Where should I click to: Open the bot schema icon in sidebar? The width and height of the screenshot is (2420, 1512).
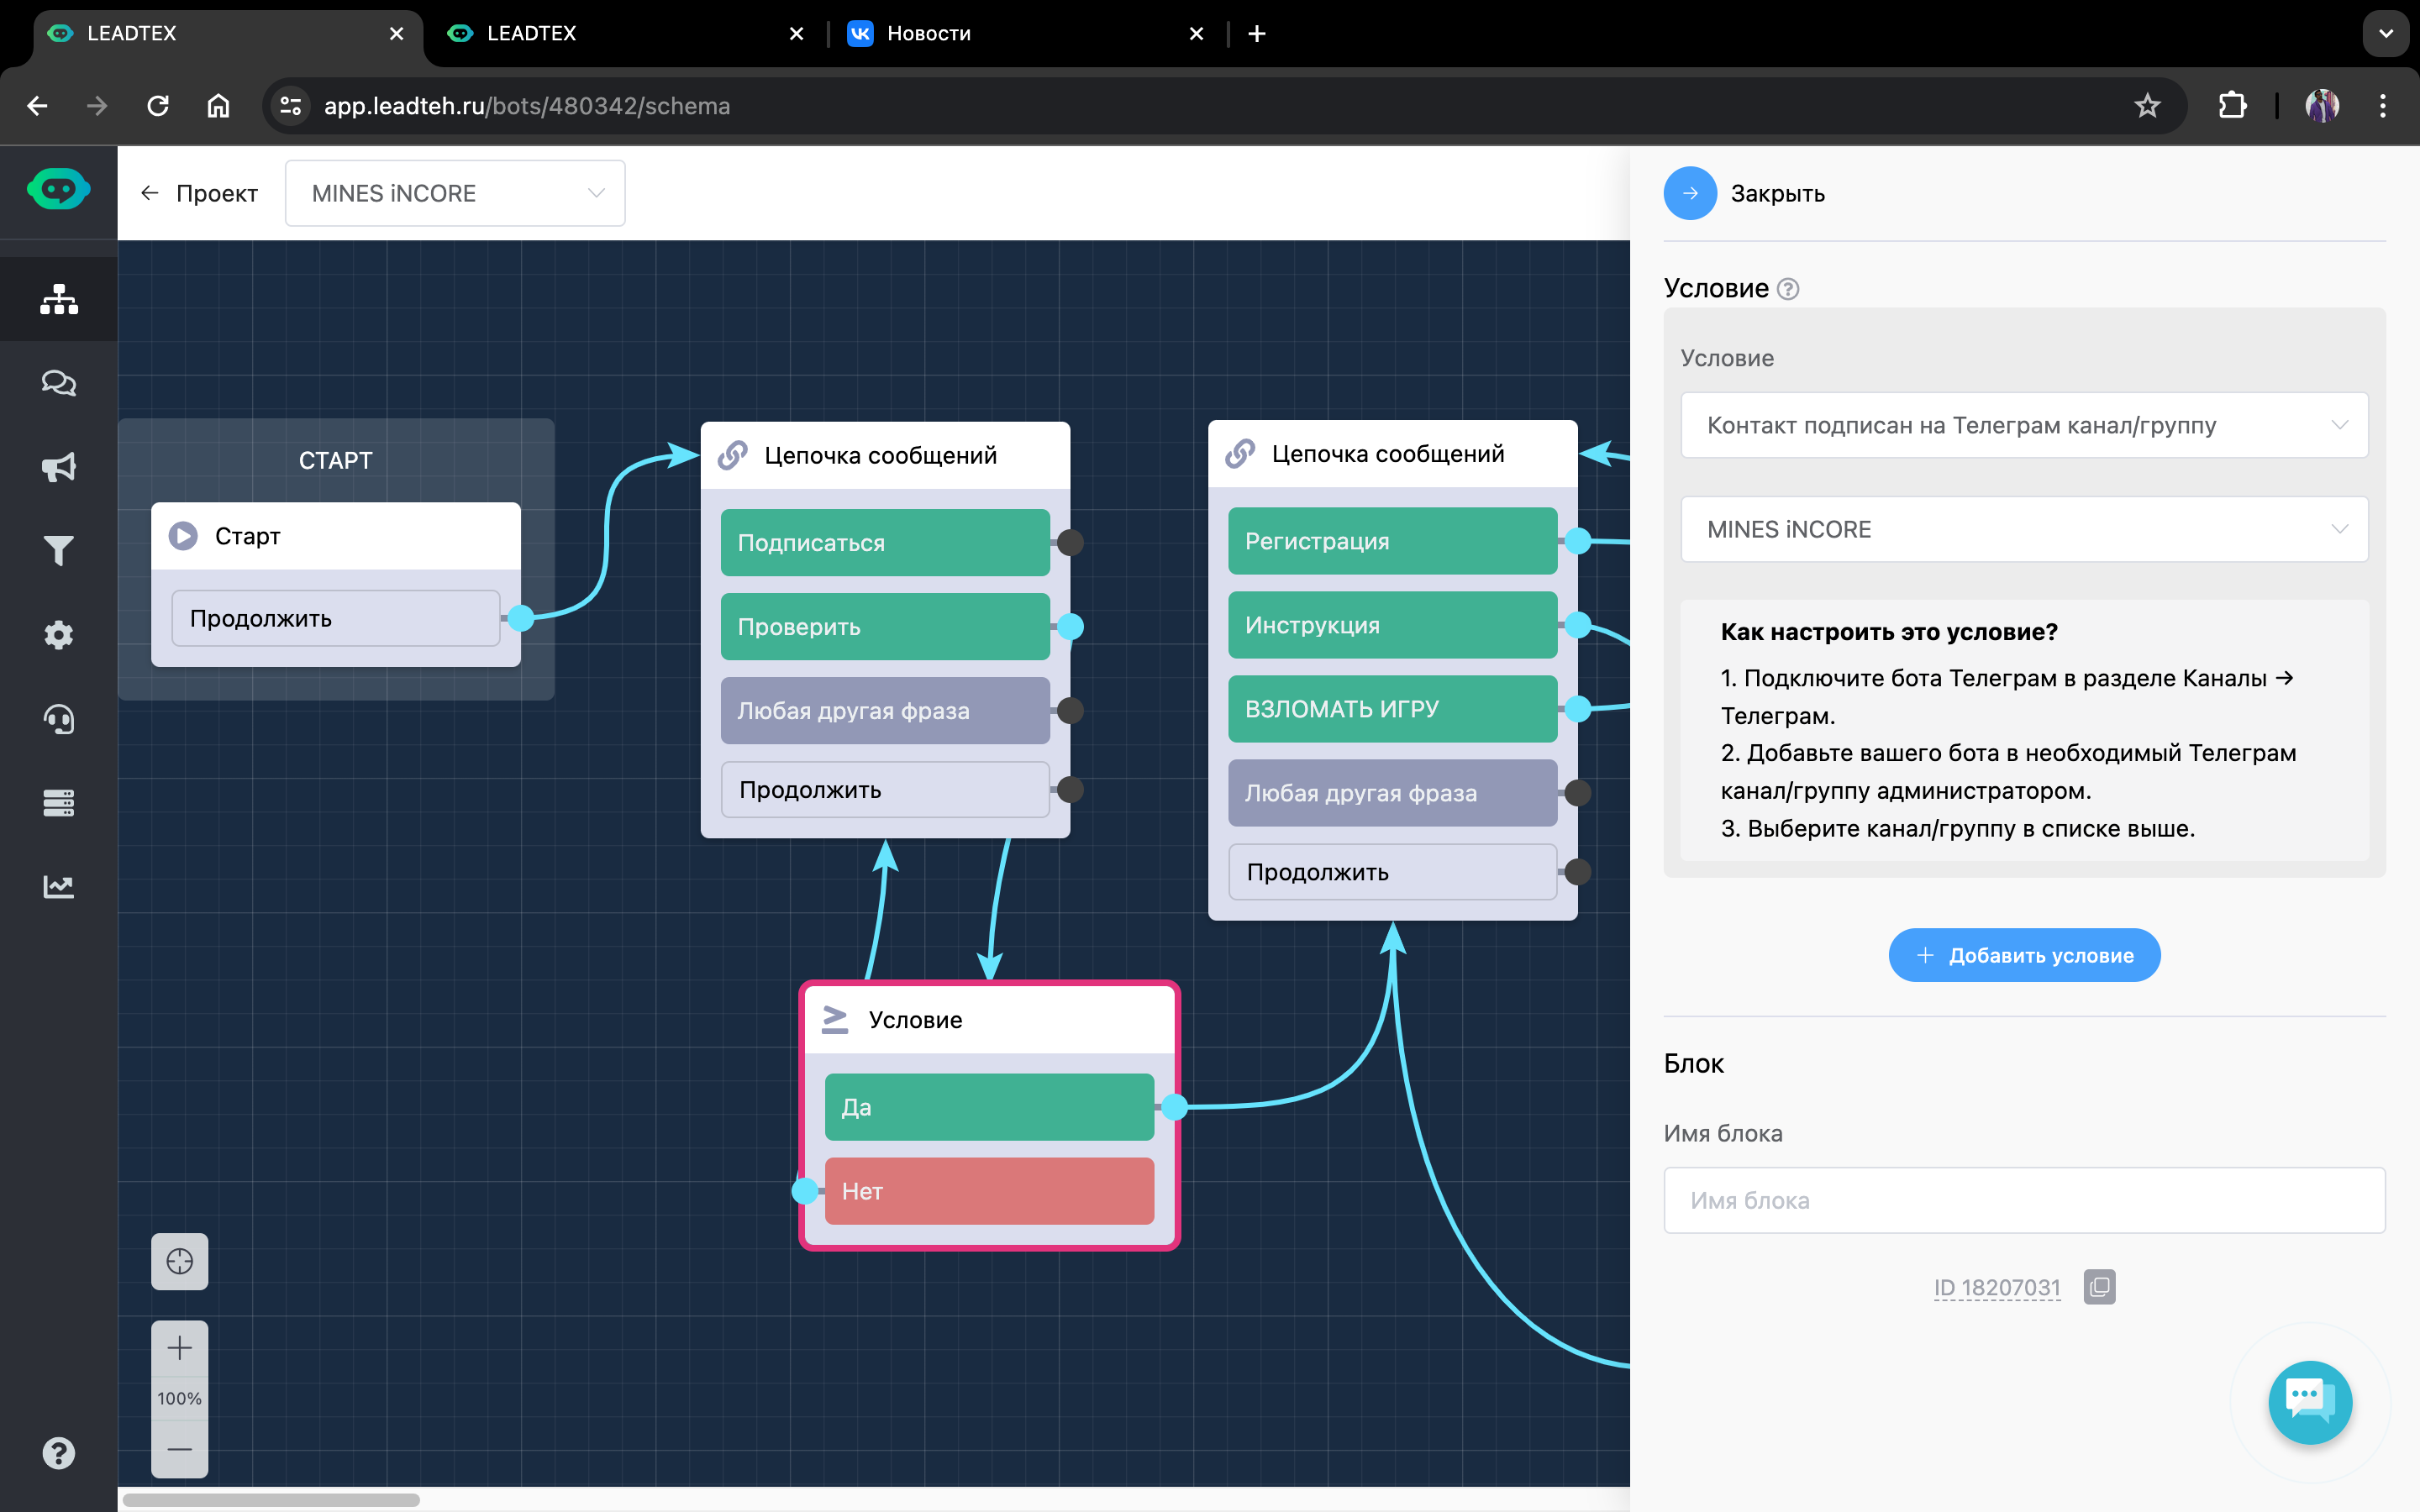(x=59, y=299)
